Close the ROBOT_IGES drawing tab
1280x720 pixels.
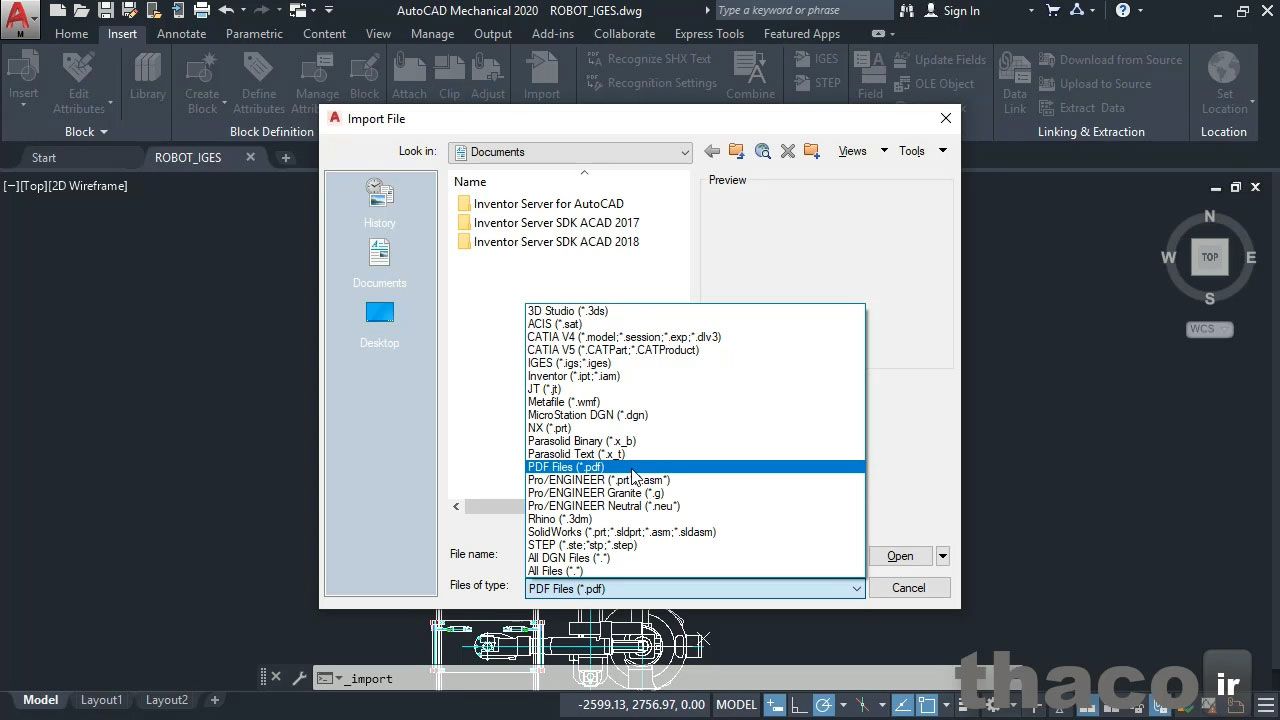[251, 157]
